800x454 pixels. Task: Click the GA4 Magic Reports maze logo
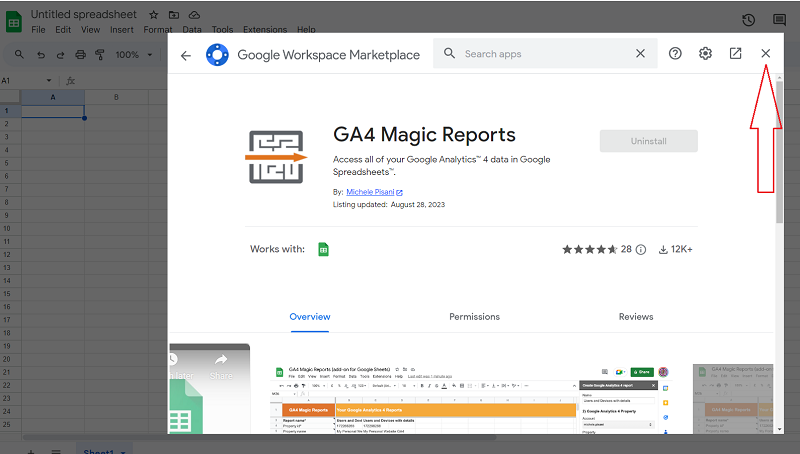(276, 157)
